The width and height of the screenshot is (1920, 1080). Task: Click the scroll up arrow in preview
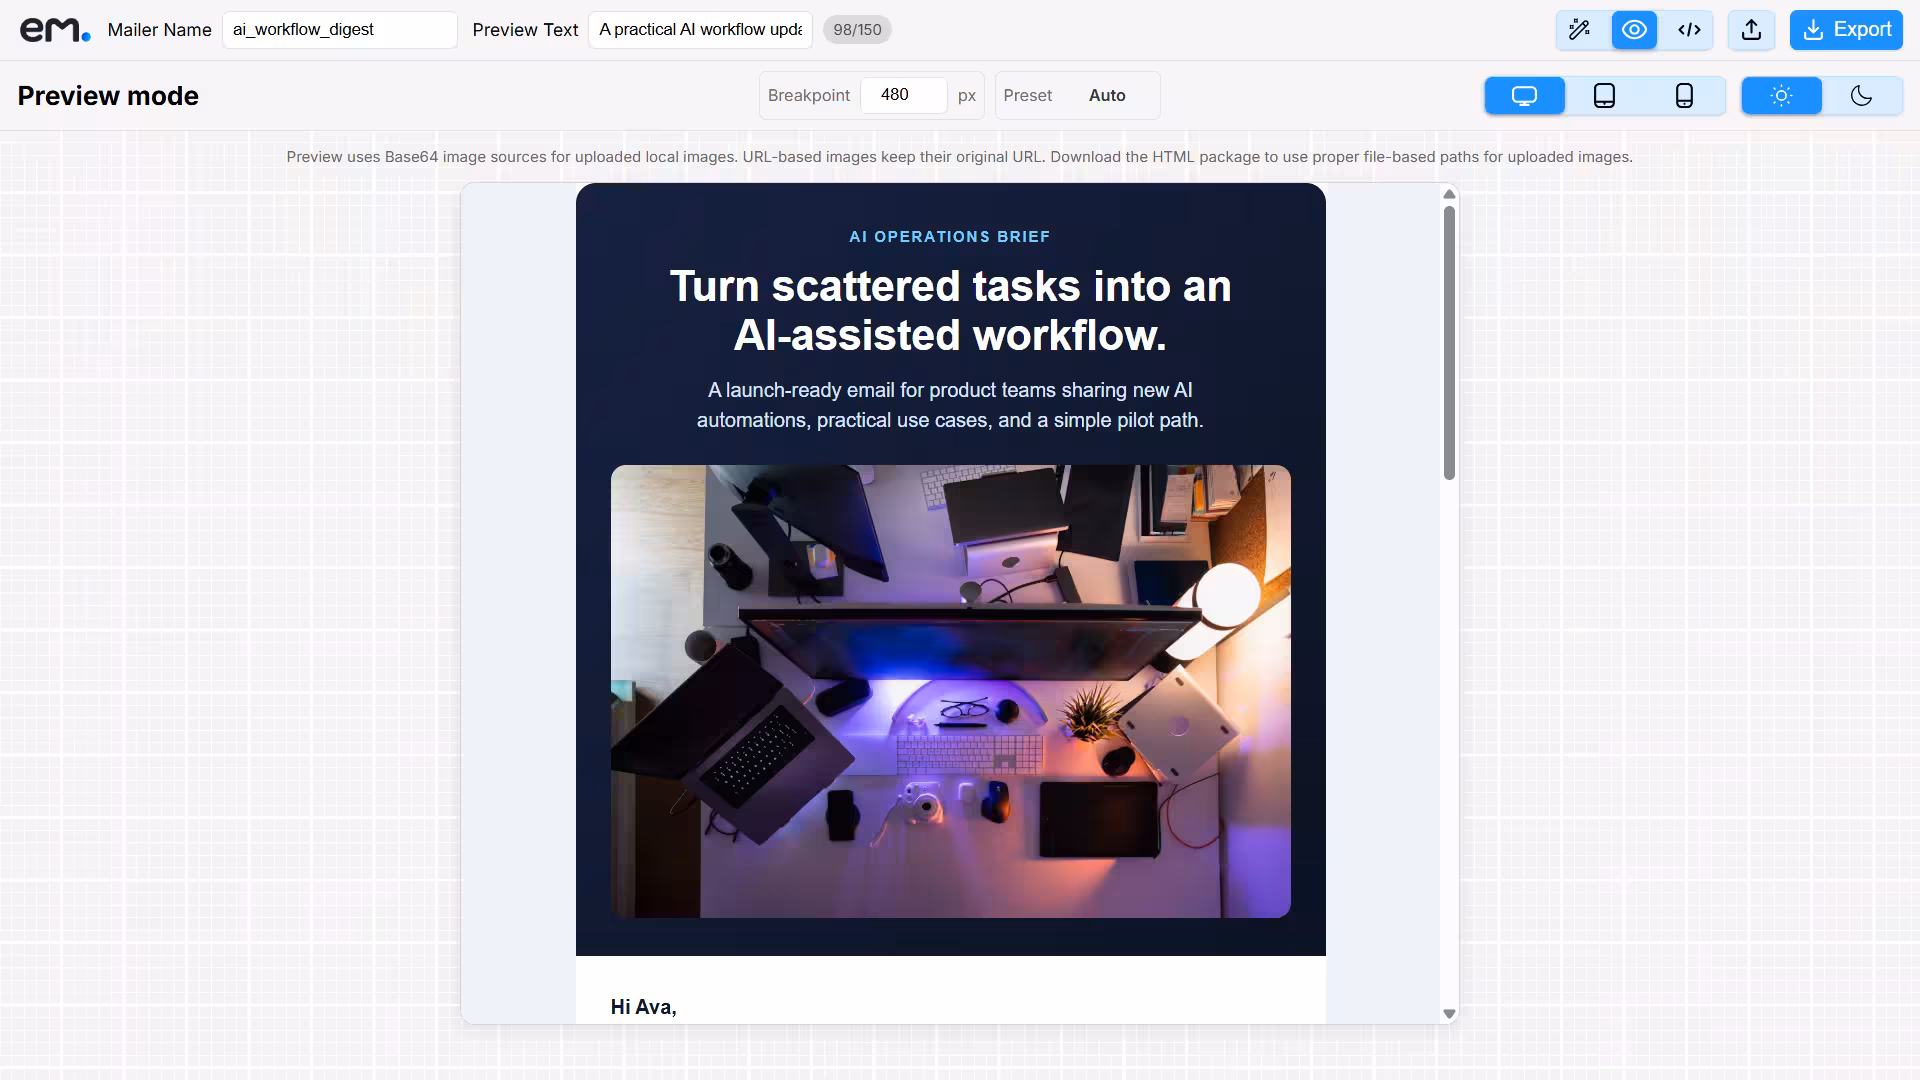click(x=1449, y=194)
